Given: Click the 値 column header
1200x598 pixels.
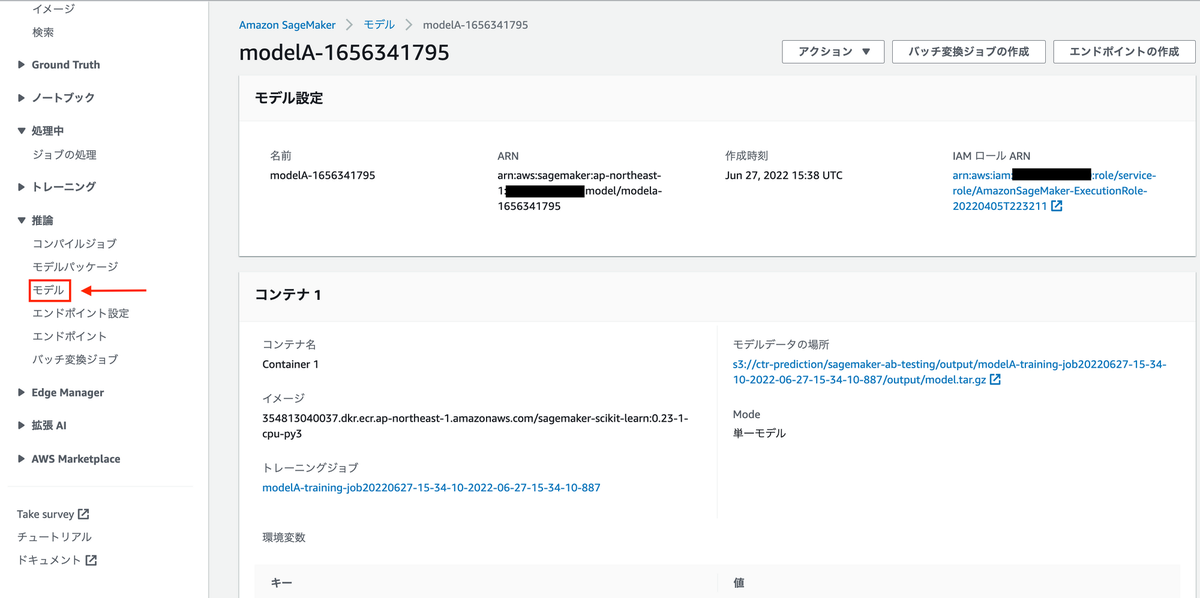Looking at the screenshot, I should pos(739,582).
